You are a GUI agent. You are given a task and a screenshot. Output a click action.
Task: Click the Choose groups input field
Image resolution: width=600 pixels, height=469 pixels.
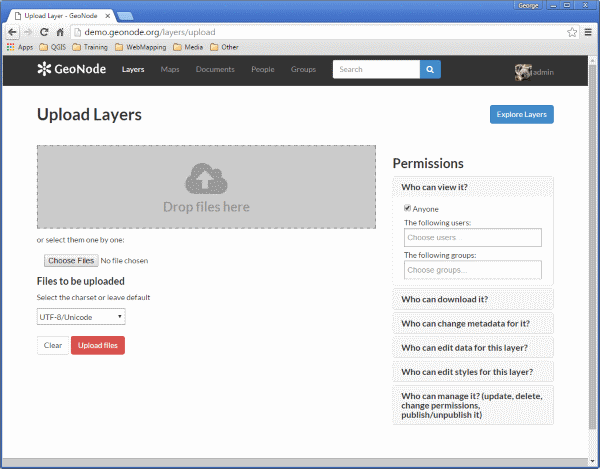[x=473, y=270]
